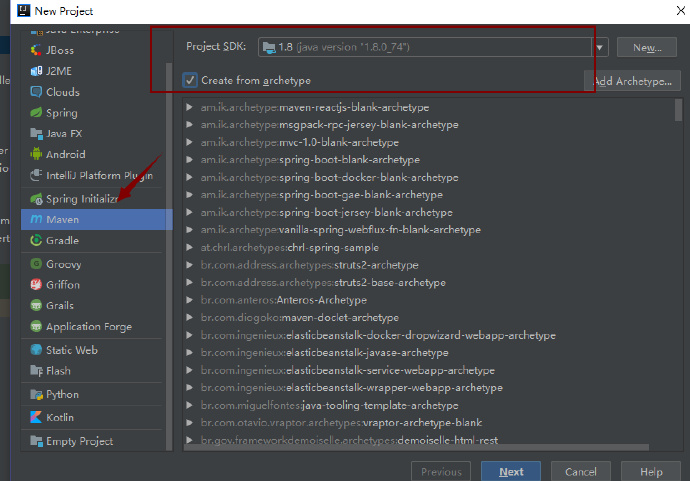Select elasticbeanstalk-wrapper-webapp-archetype row
The height and width of the screenshot is (481, 690).
tap(429, 387)
